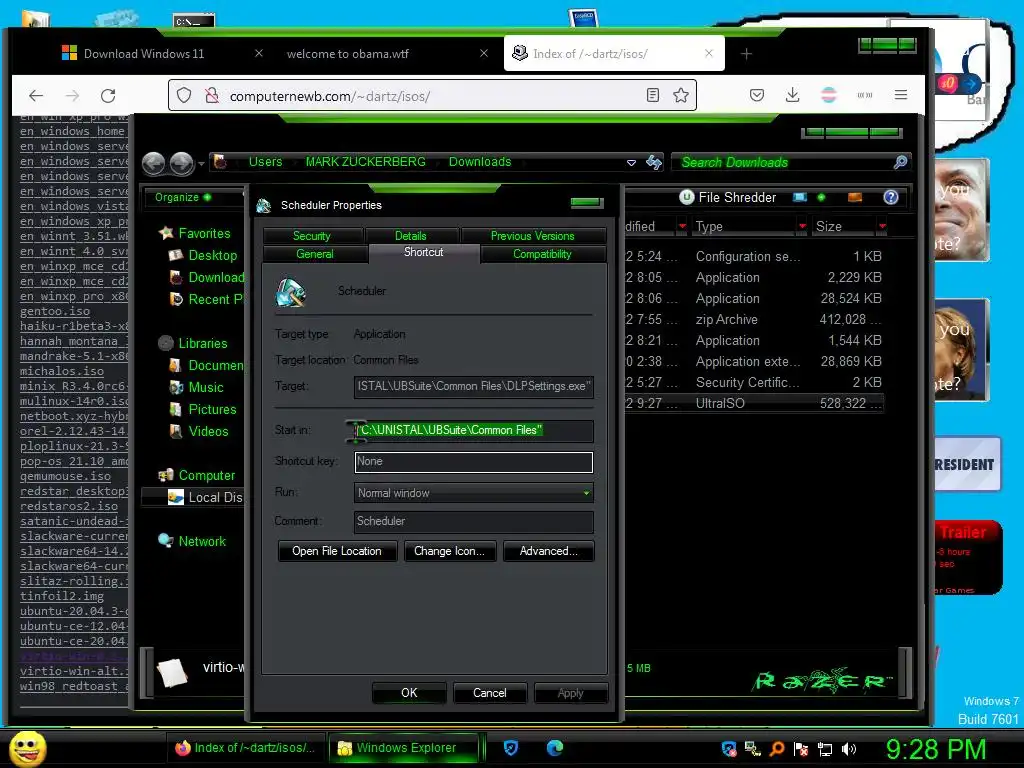Click the Advanced button
The height and width of the screenshot is (768, 1024).
(549, 551)
